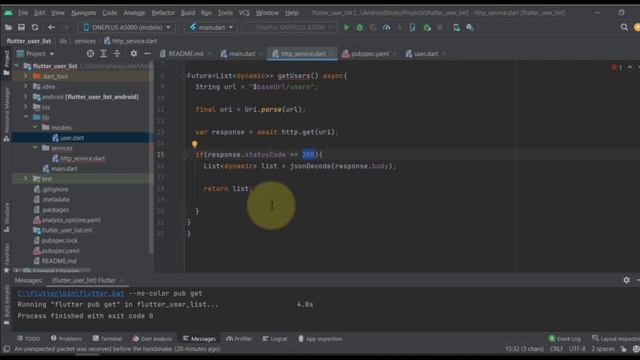Open the Terminal tool window
This screenshot has height=360, width=640.
coord(107,339)
